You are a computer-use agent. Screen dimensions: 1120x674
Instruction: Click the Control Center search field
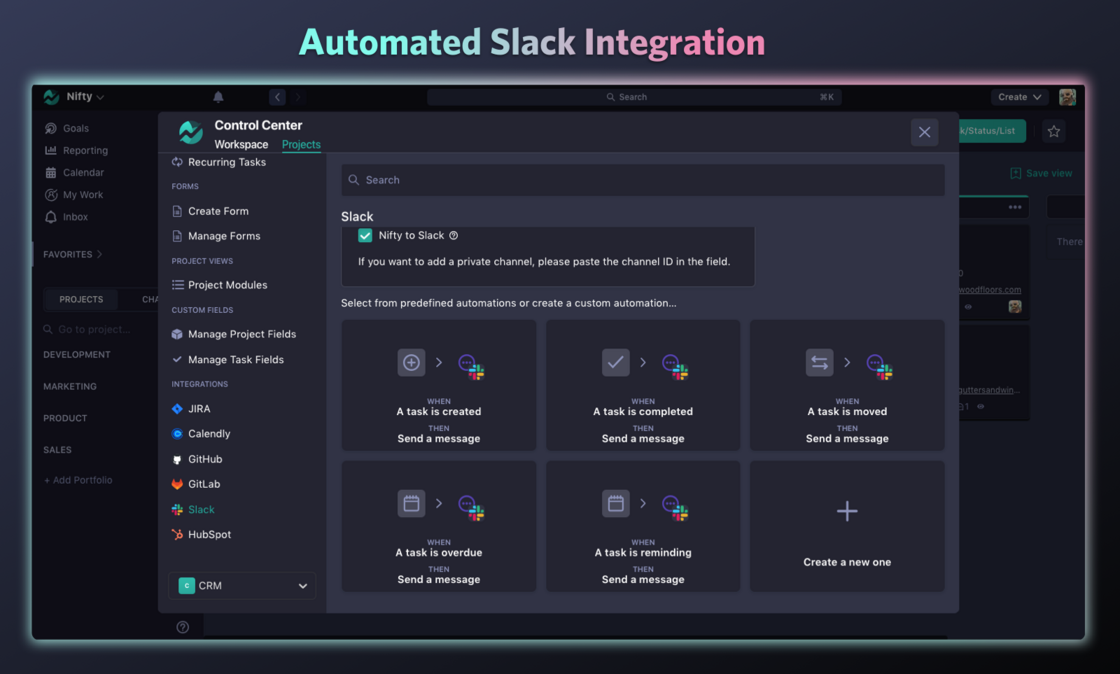(x=643, y=180)
